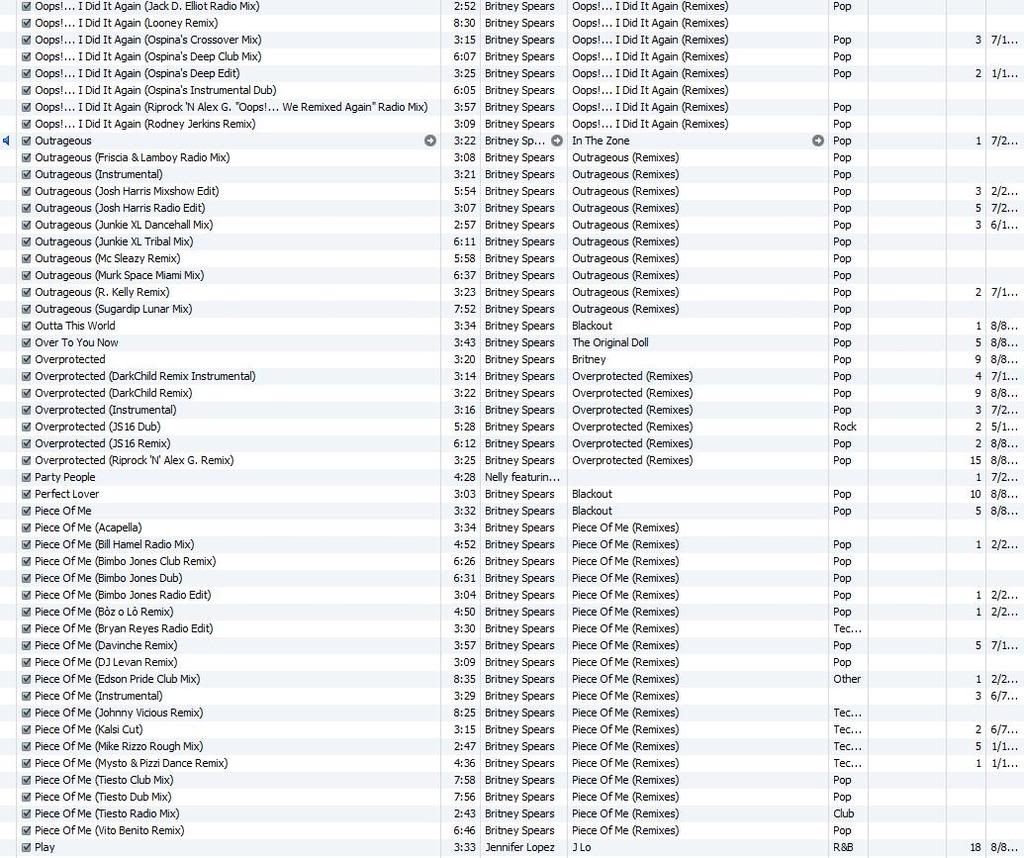Select Oops!... I Did It Again (Looney Remix)
This screenshot has width=1024, height=858.
point(126,23)
